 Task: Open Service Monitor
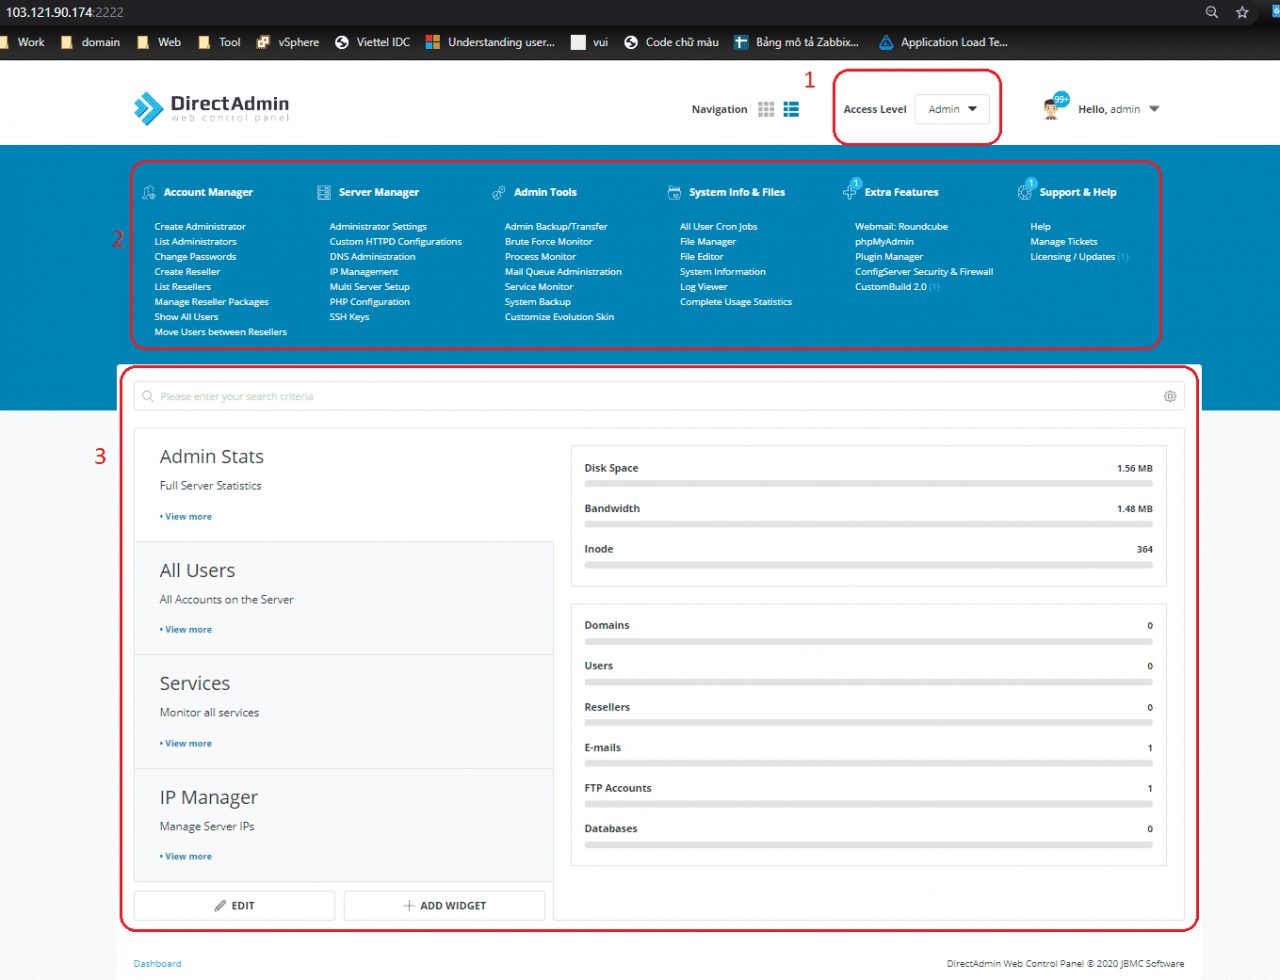pos(539,287)
